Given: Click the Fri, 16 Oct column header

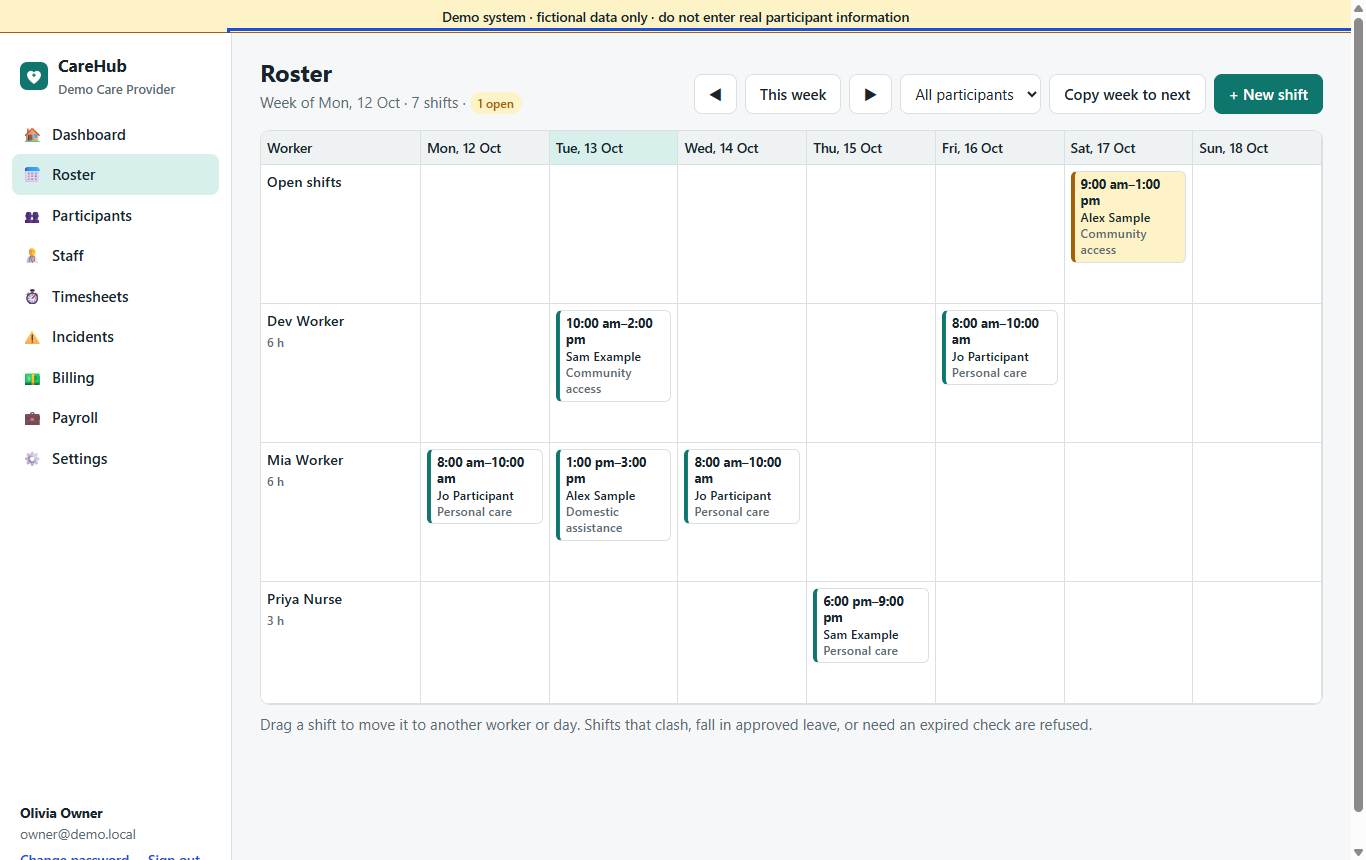Looking at the screenshot, I should point(999,148).
